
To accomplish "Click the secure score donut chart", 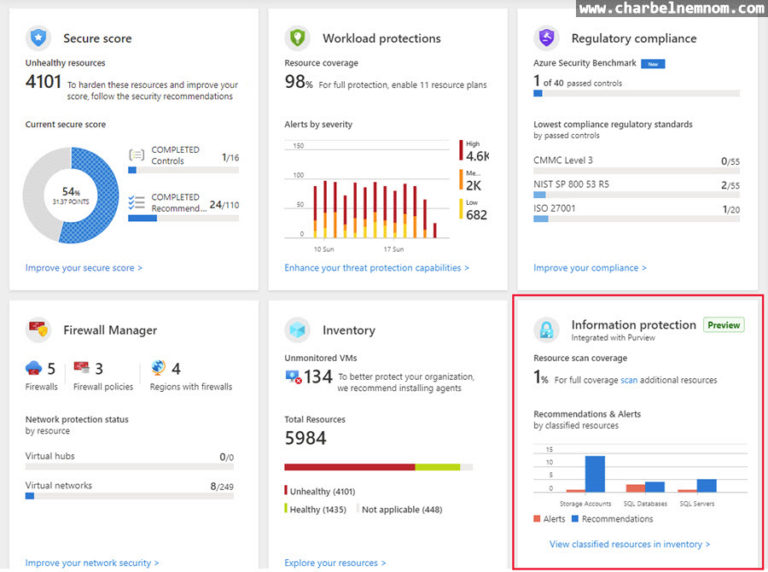I will pos(71,195).
